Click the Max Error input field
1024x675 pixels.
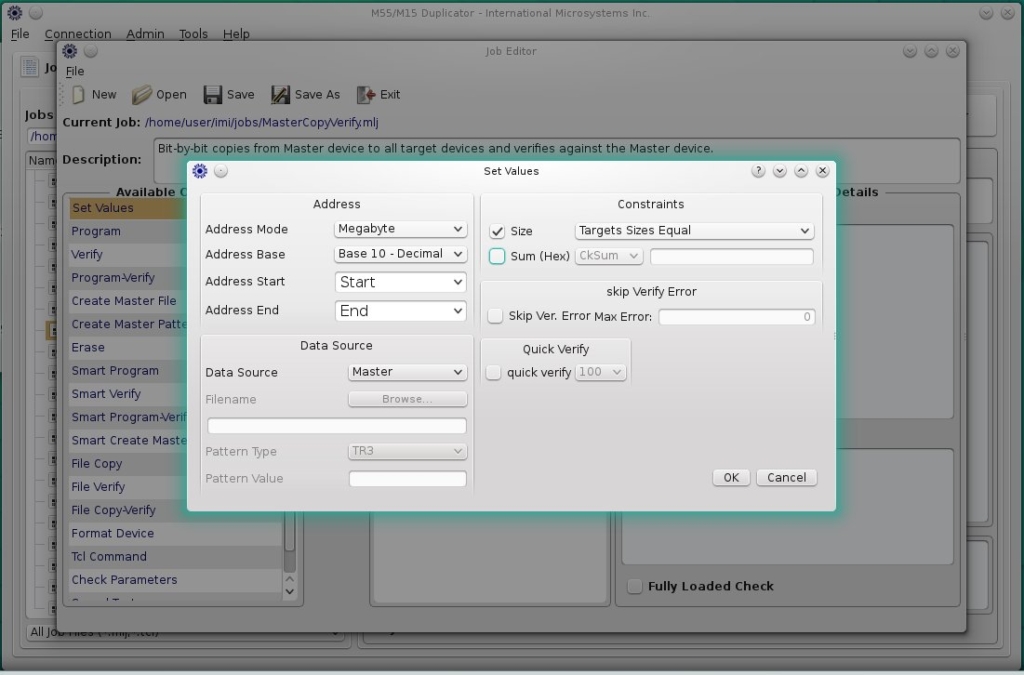click(737, 317)
